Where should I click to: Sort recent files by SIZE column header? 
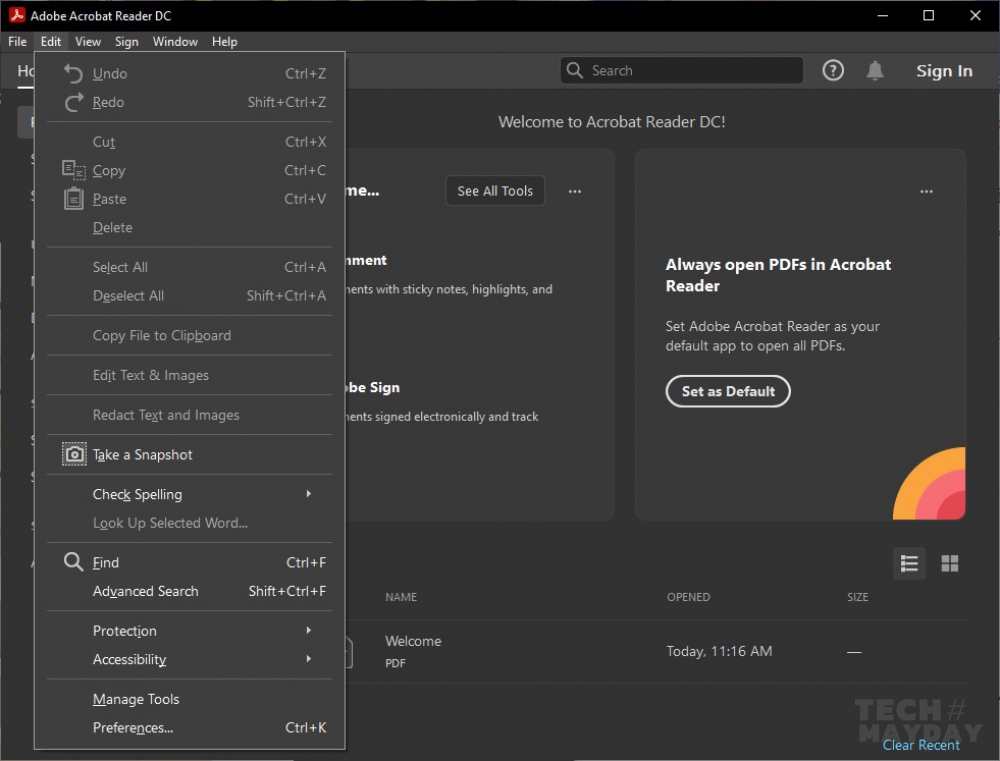point(858,596)
